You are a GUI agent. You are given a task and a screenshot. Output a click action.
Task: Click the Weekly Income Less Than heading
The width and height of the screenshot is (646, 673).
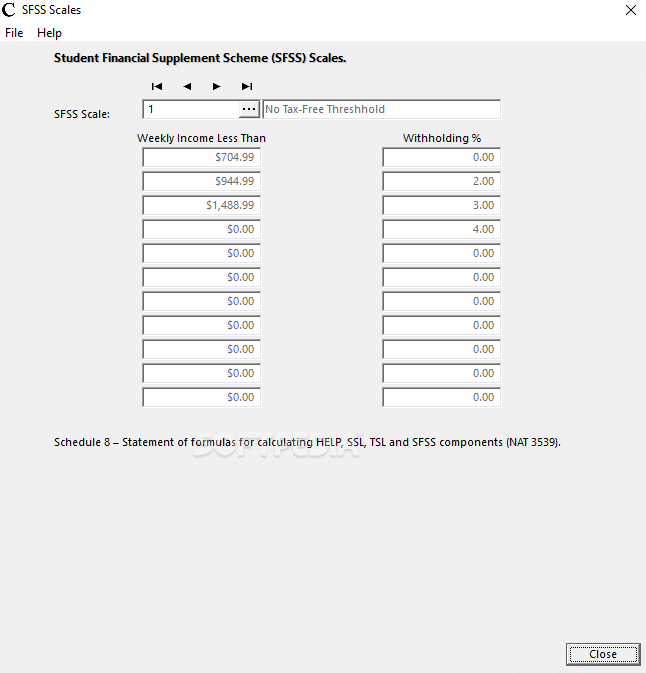201,138
